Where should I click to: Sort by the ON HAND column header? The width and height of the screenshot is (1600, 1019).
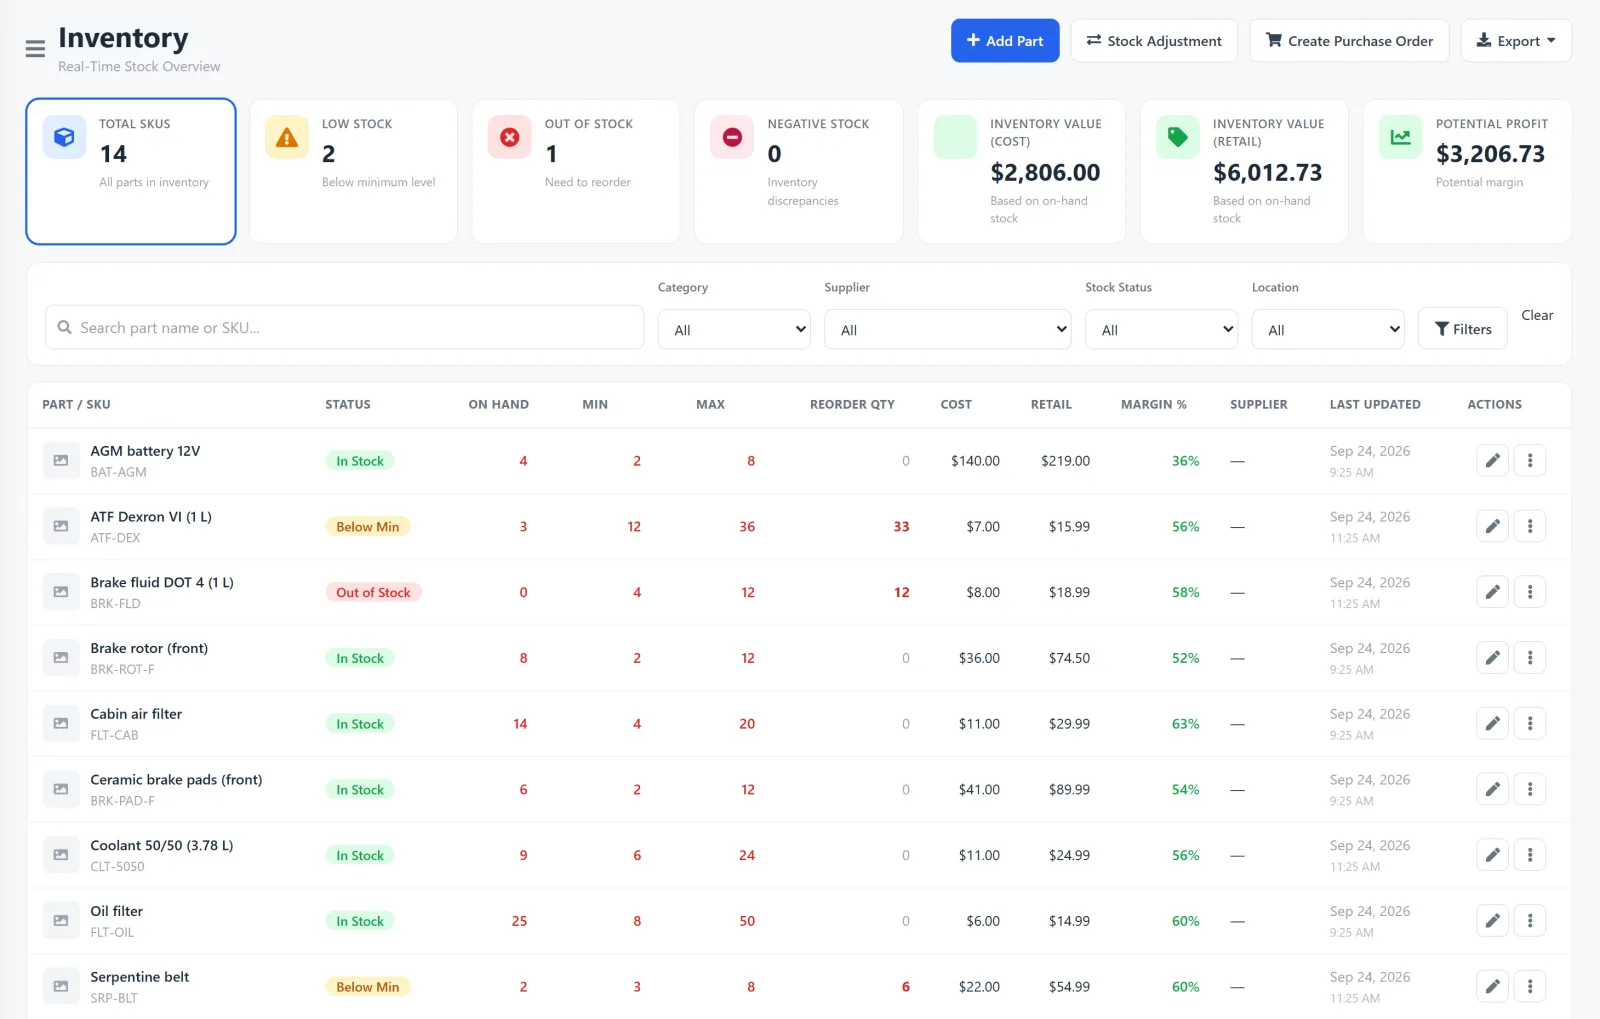(498, 404)
